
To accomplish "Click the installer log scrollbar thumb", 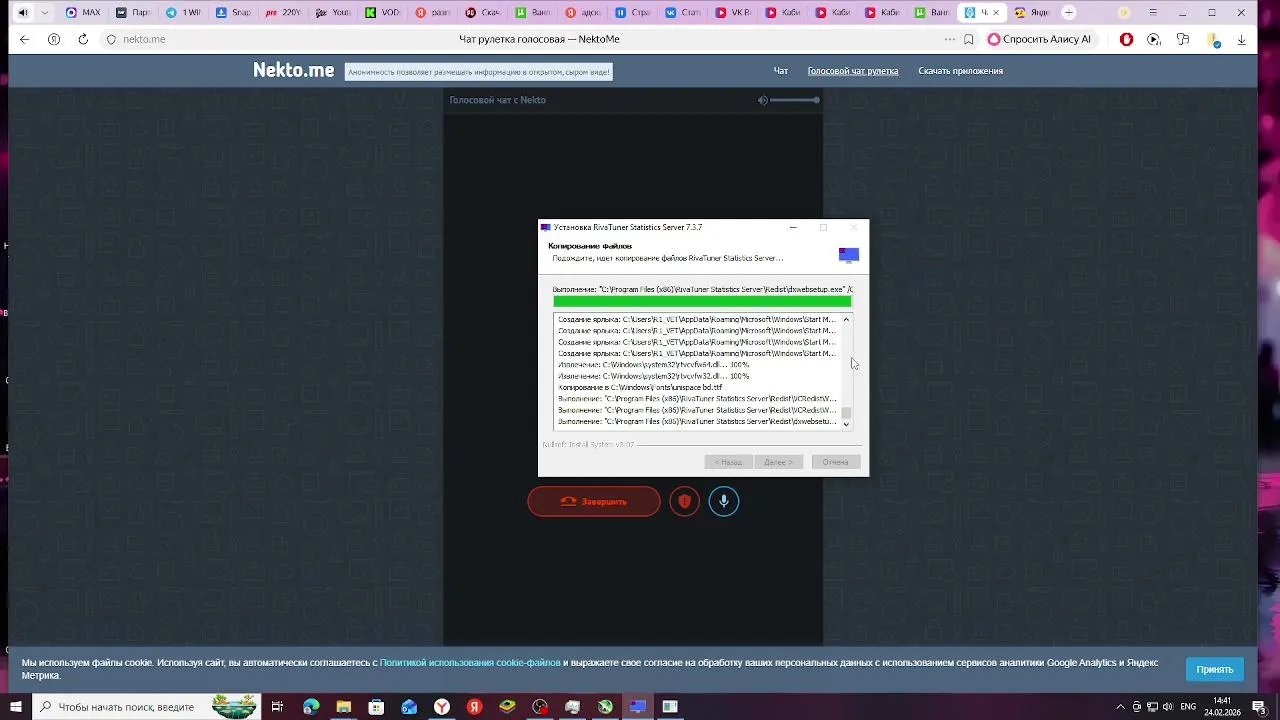I will pyautogui.click(x=846, y=412).
